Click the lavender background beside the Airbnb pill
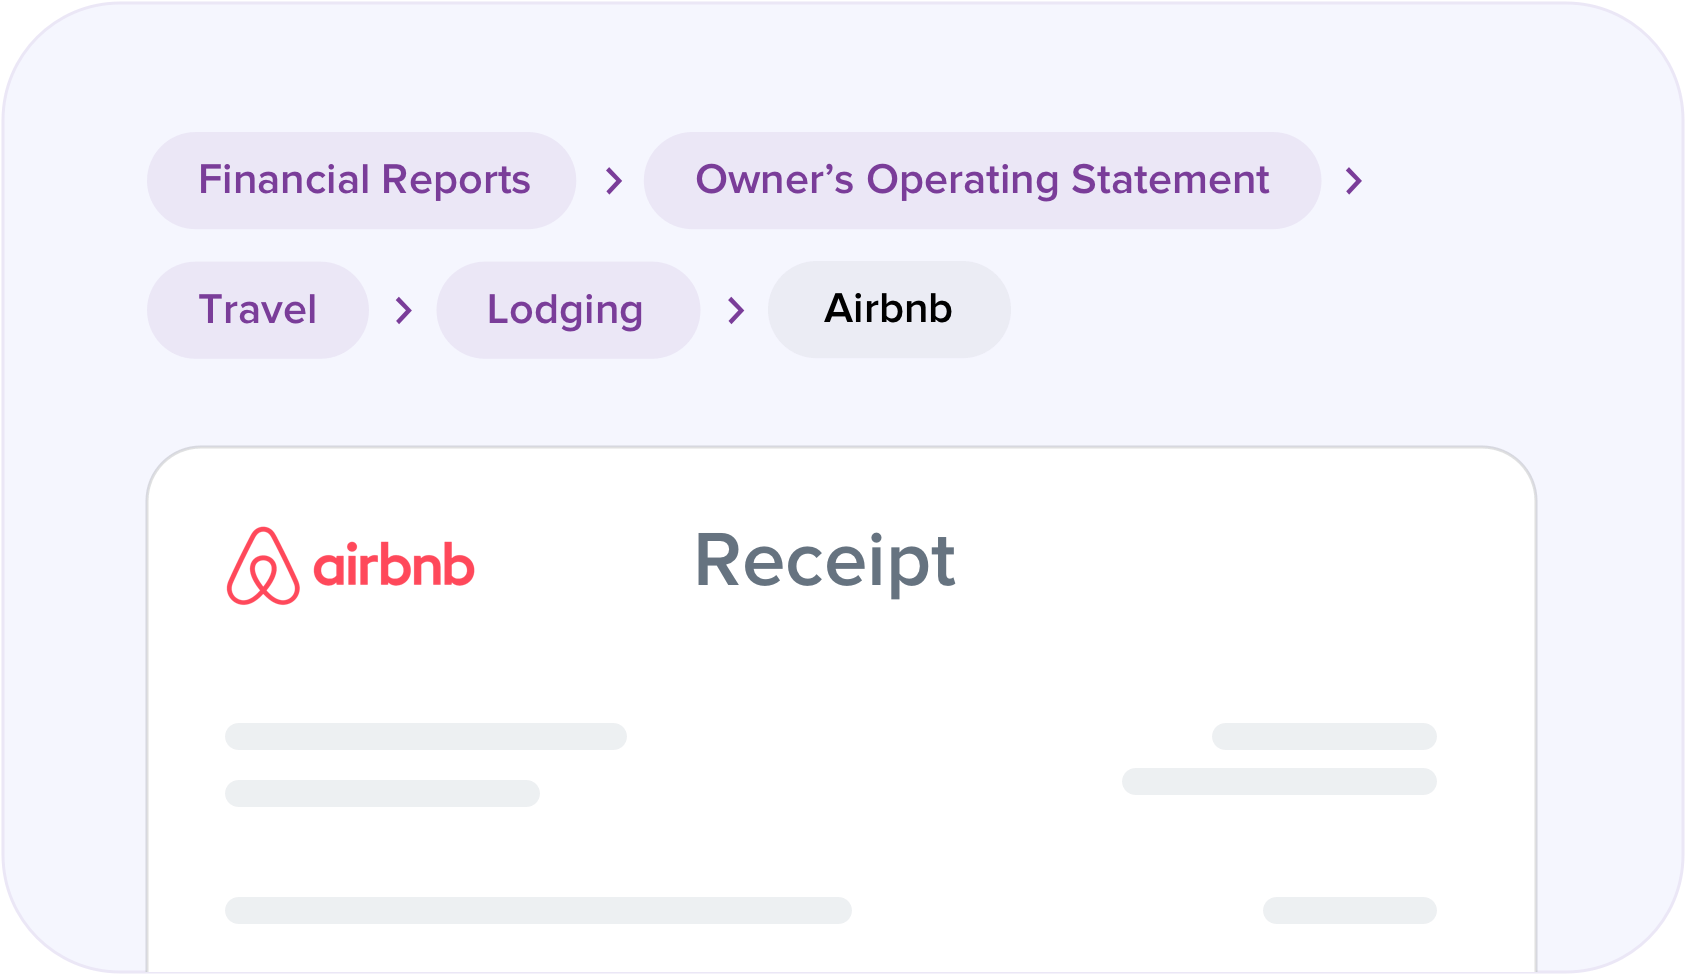 [1250, 310]
